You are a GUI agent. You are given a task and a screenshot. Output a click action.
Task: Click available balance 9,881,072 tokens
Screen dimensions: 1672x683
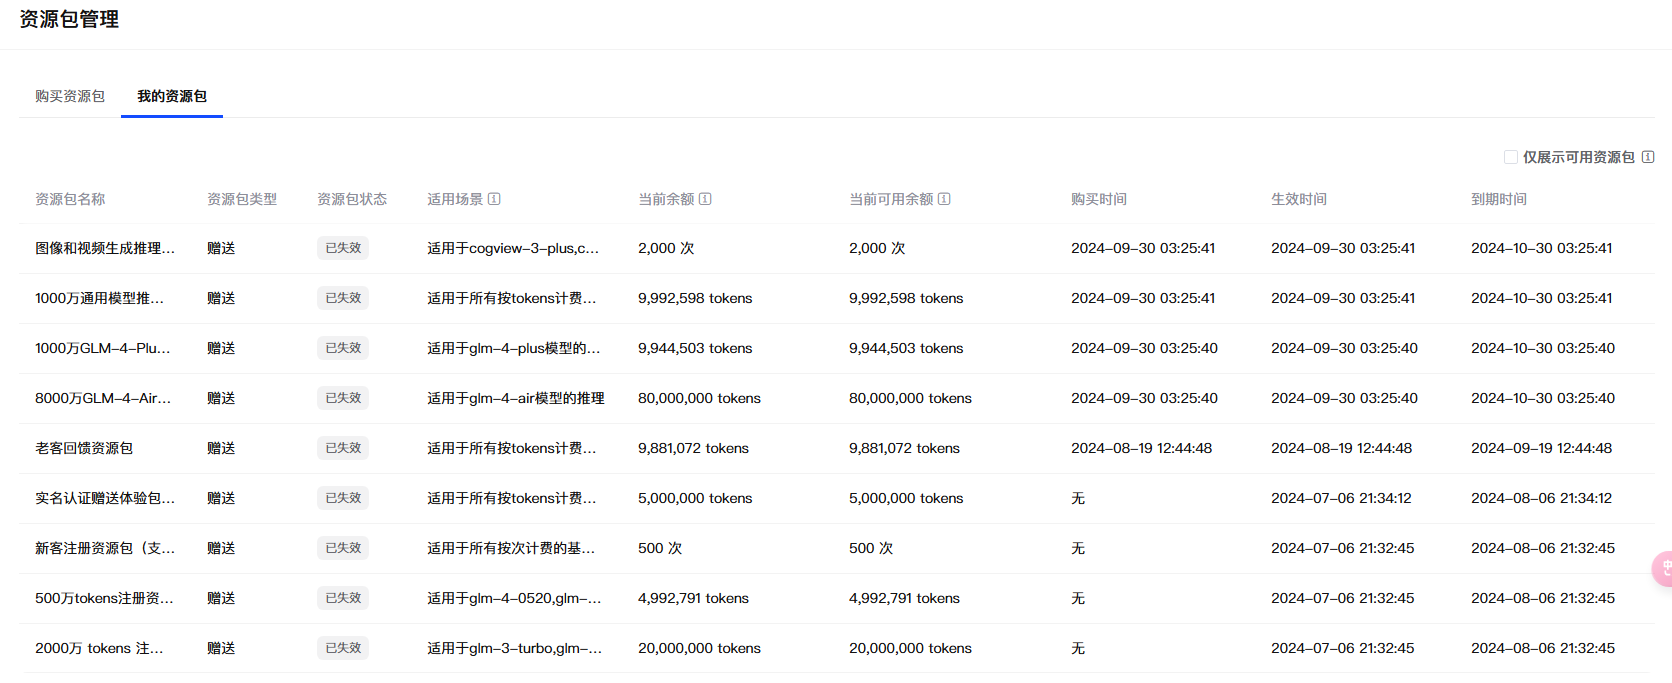click(904, 448)
